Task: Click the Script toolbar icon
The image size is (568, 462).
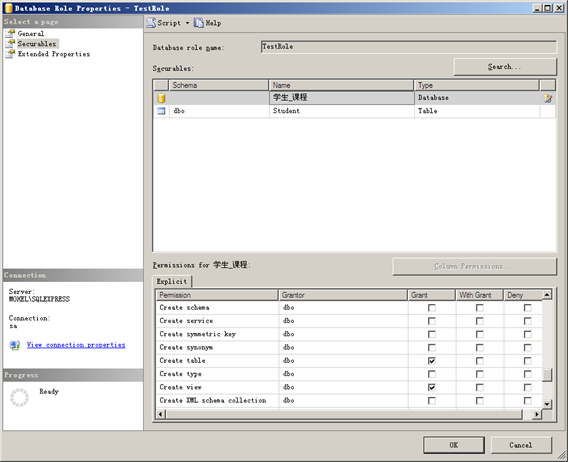Action: pyautogui.click(x=151, y=23)
